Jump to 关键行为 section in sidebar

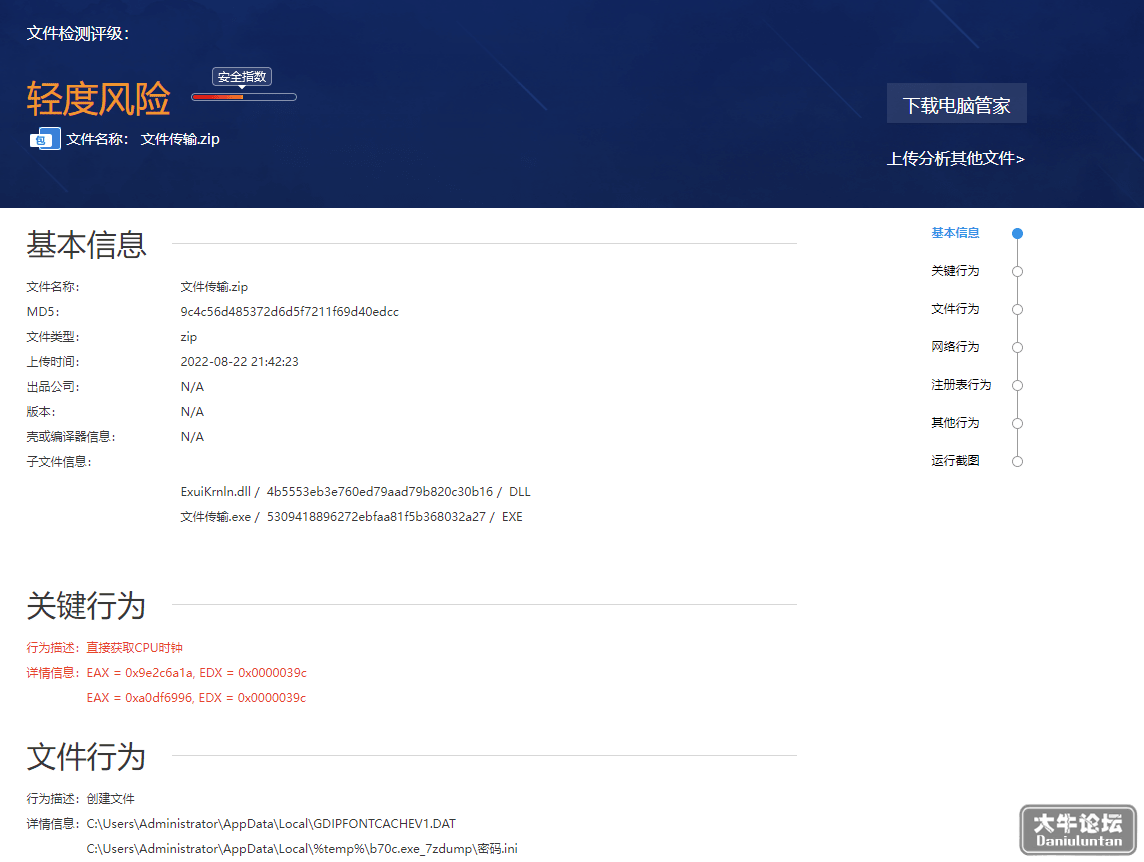pyautogui.click(x=955, y=271)
